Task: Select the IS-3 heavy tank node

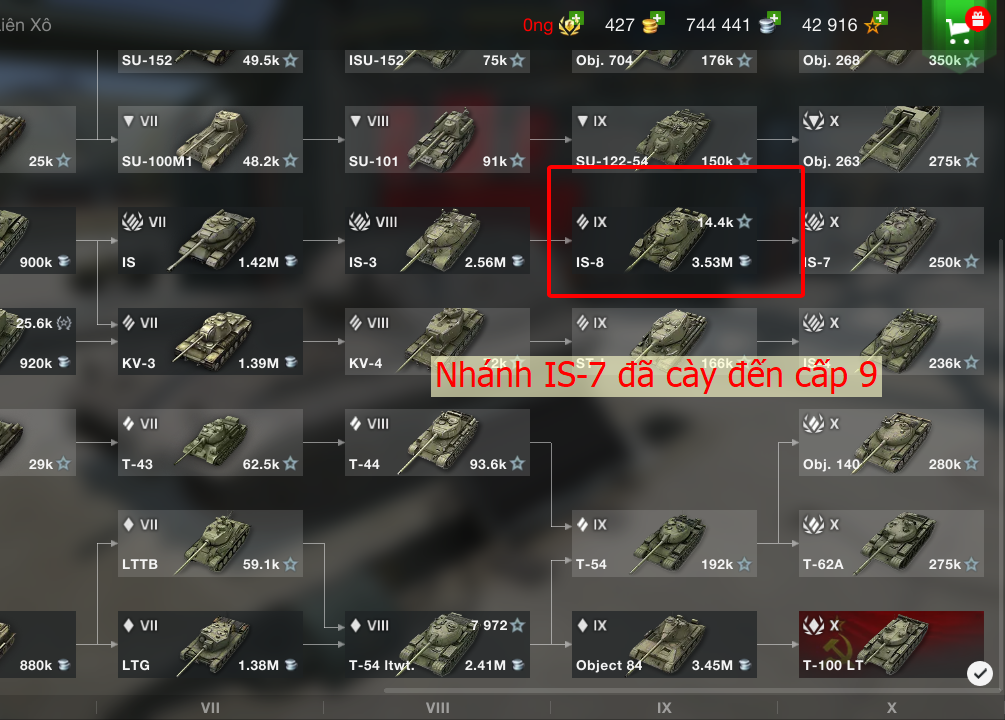Action: pos(437,240)
